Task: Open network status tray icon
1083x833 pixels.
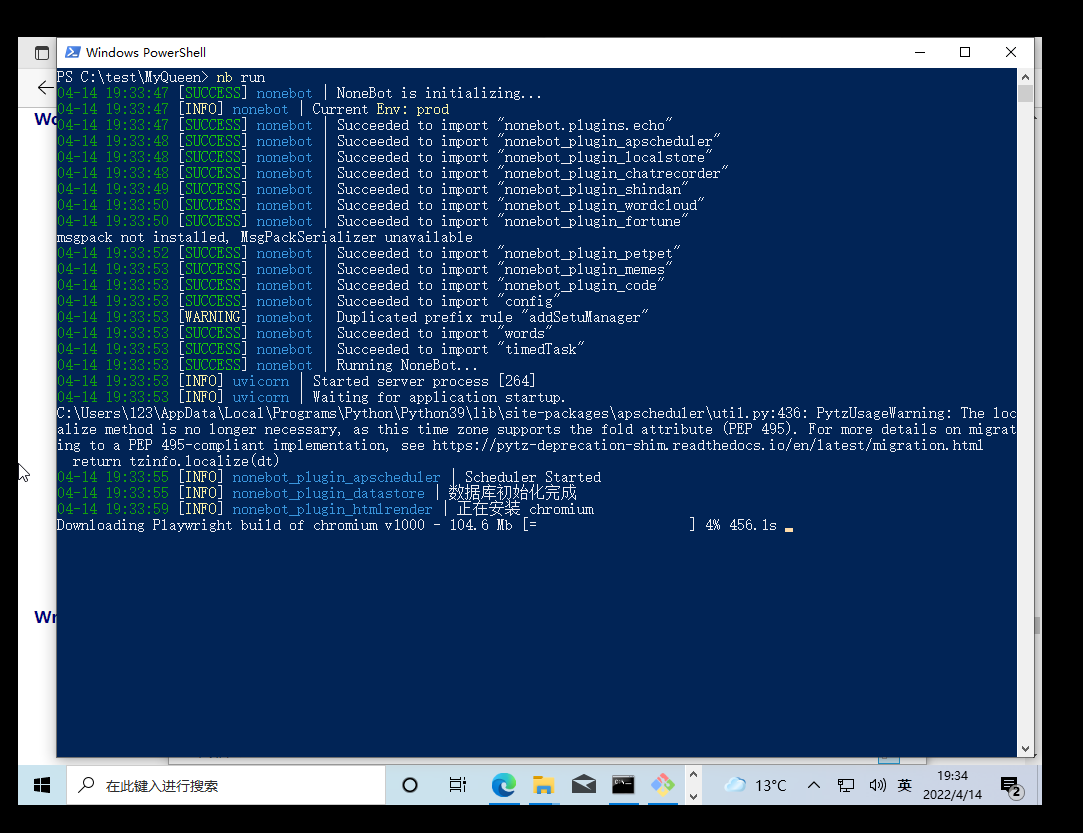Action: (845, 785)
